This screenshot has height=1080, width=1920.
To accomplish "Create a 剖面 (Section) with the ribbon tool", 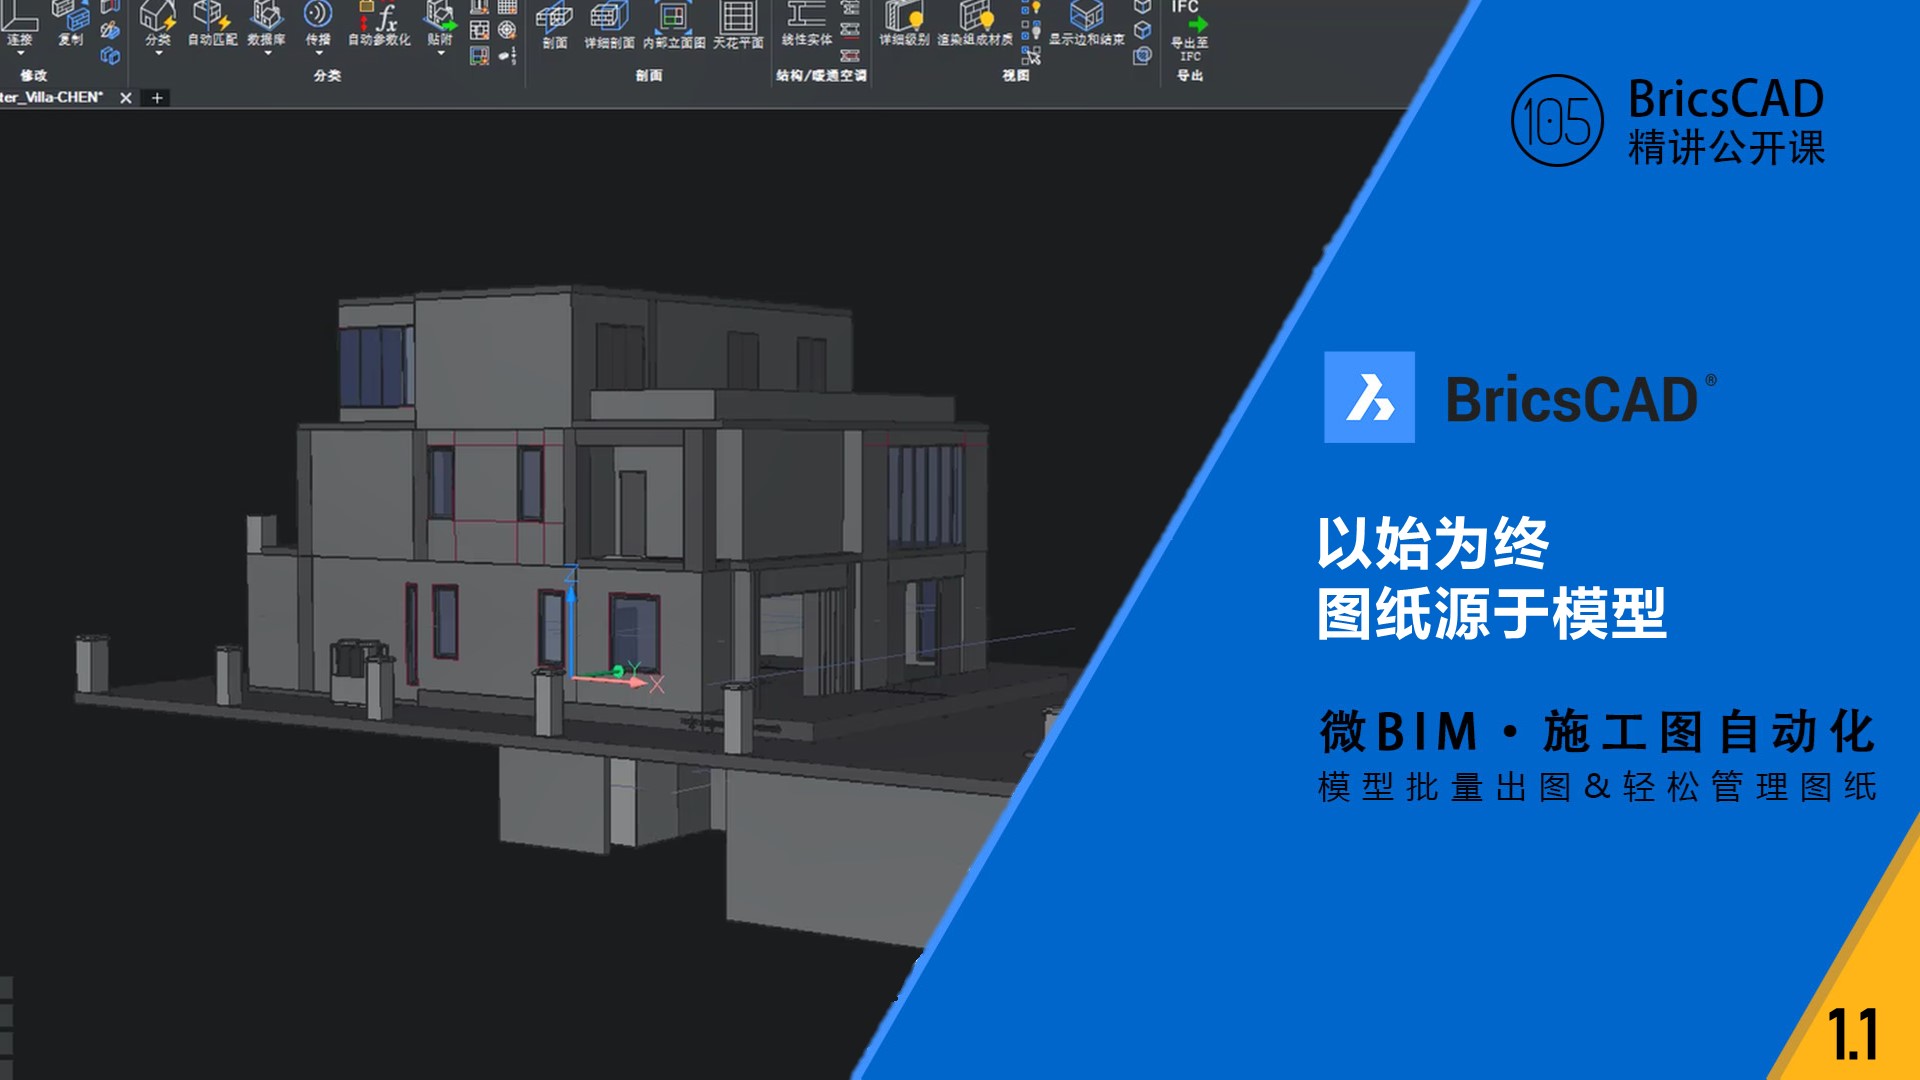I will point(554,18).
